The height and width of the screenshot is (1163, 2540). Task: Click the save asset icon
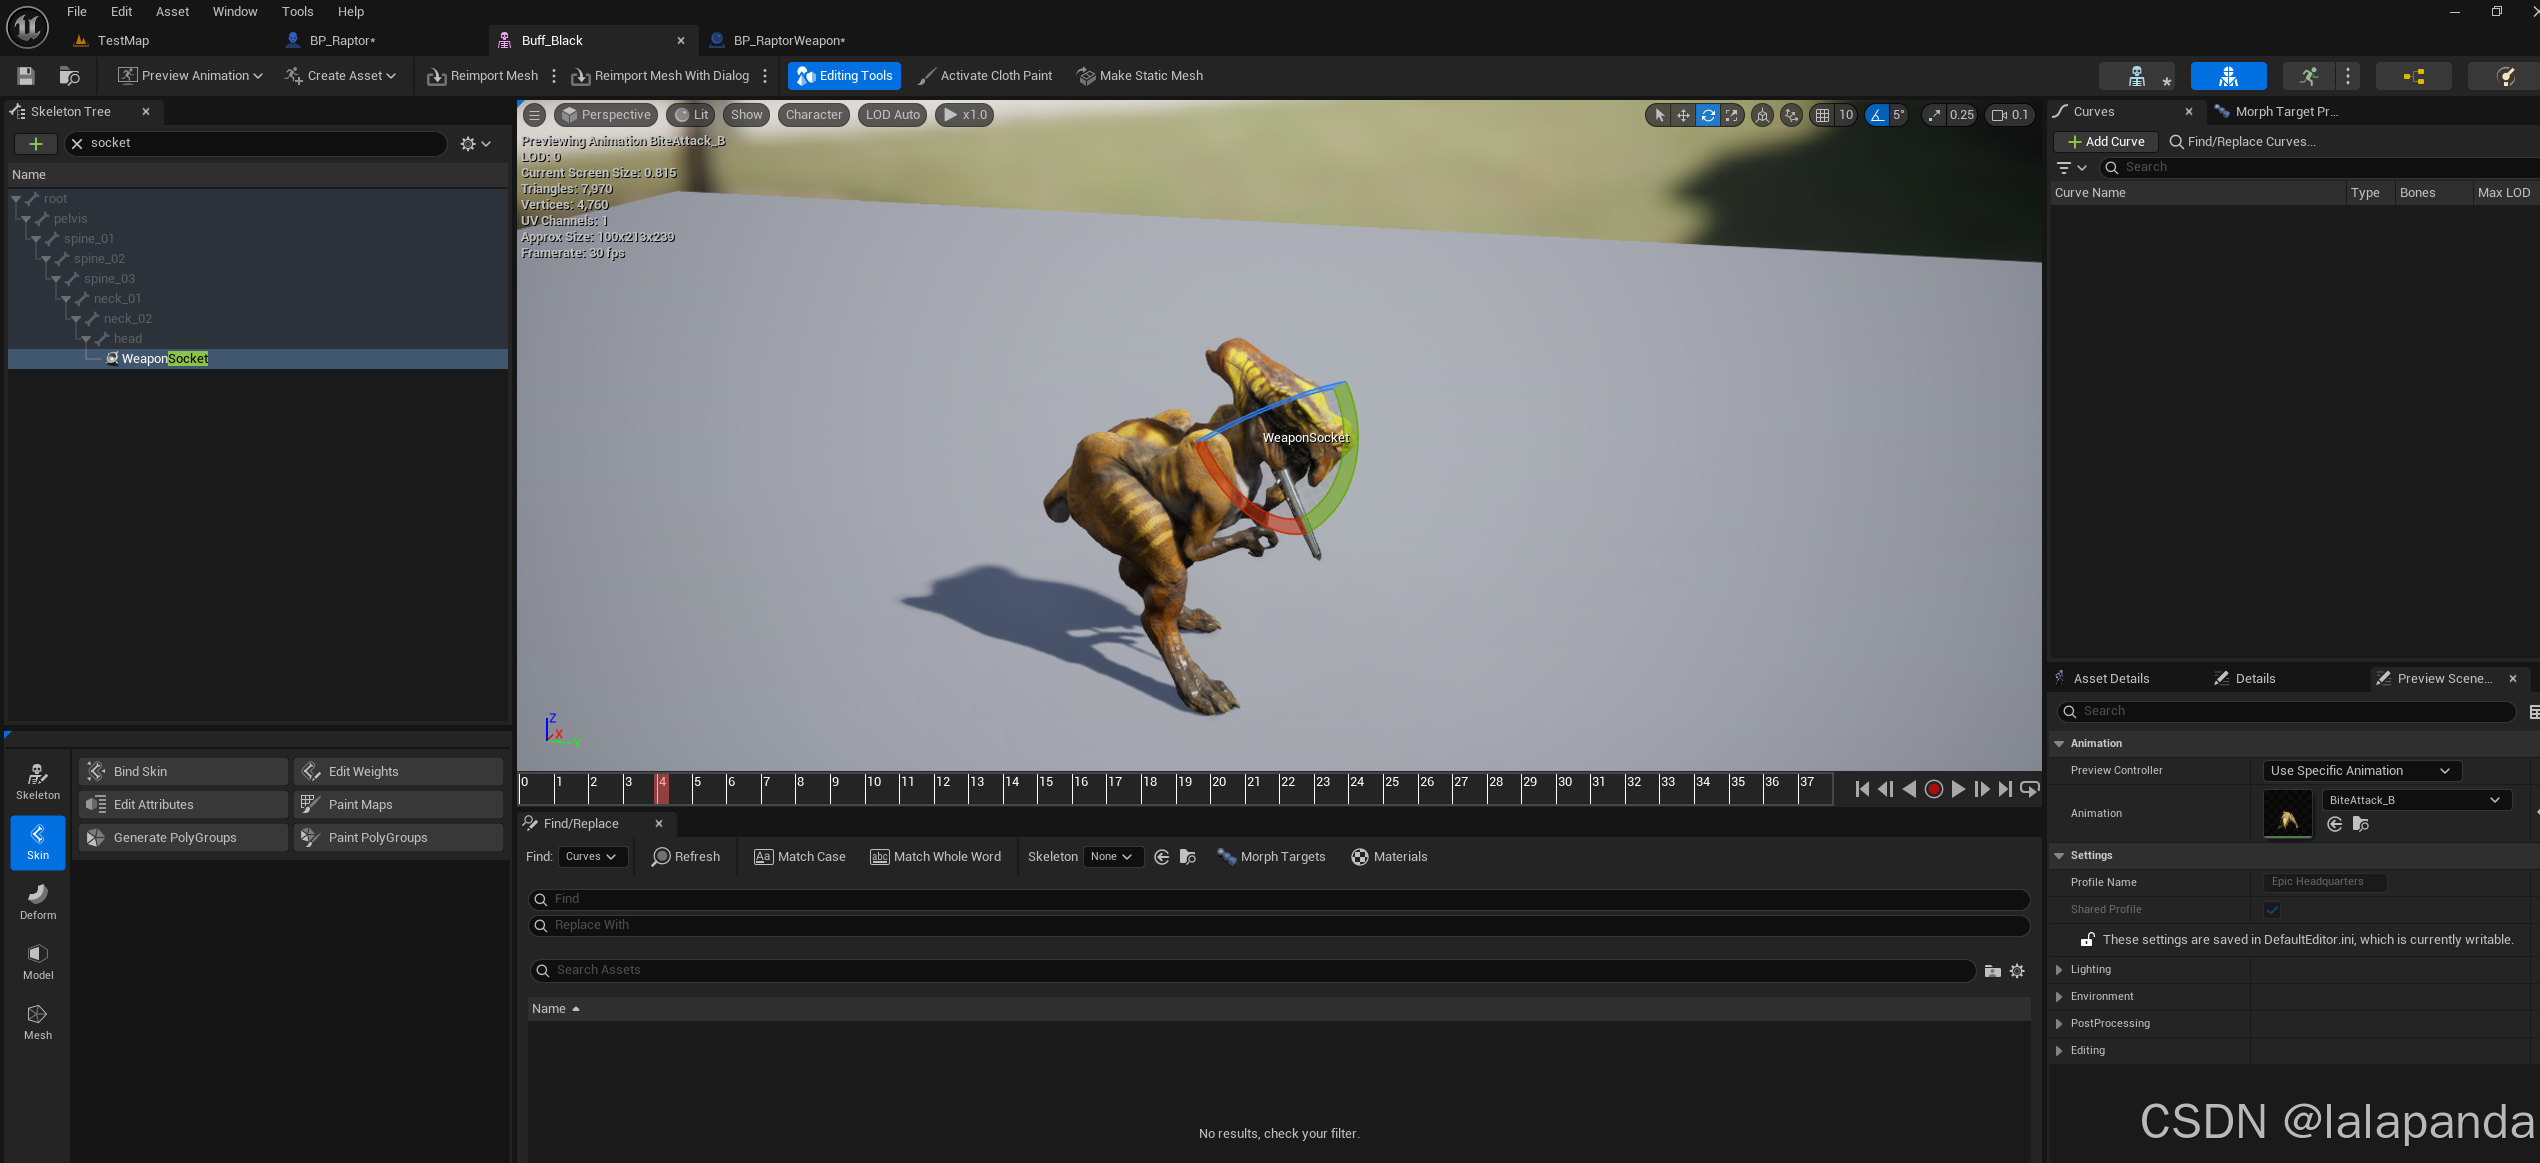[26, 76]
